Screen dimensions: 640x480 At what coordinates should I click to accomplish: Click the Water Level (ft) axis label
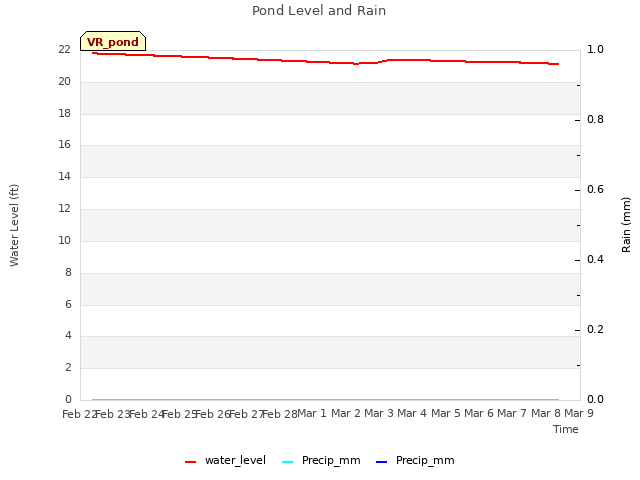[14, 225]
